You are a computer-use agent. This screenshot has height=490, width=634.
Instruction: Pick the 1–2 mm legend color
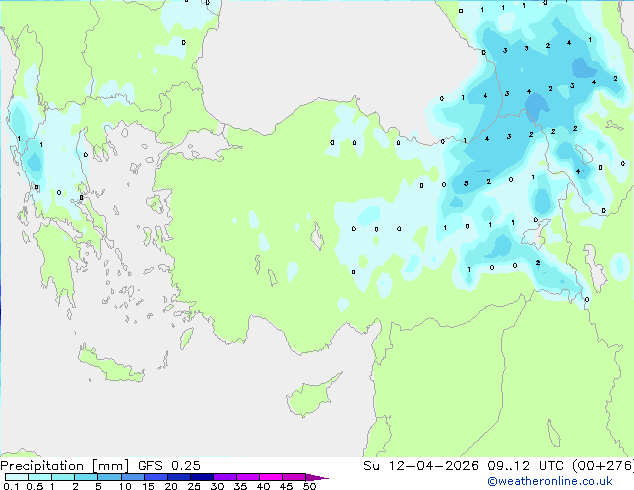pyautogui.click(x=63, y=477)
